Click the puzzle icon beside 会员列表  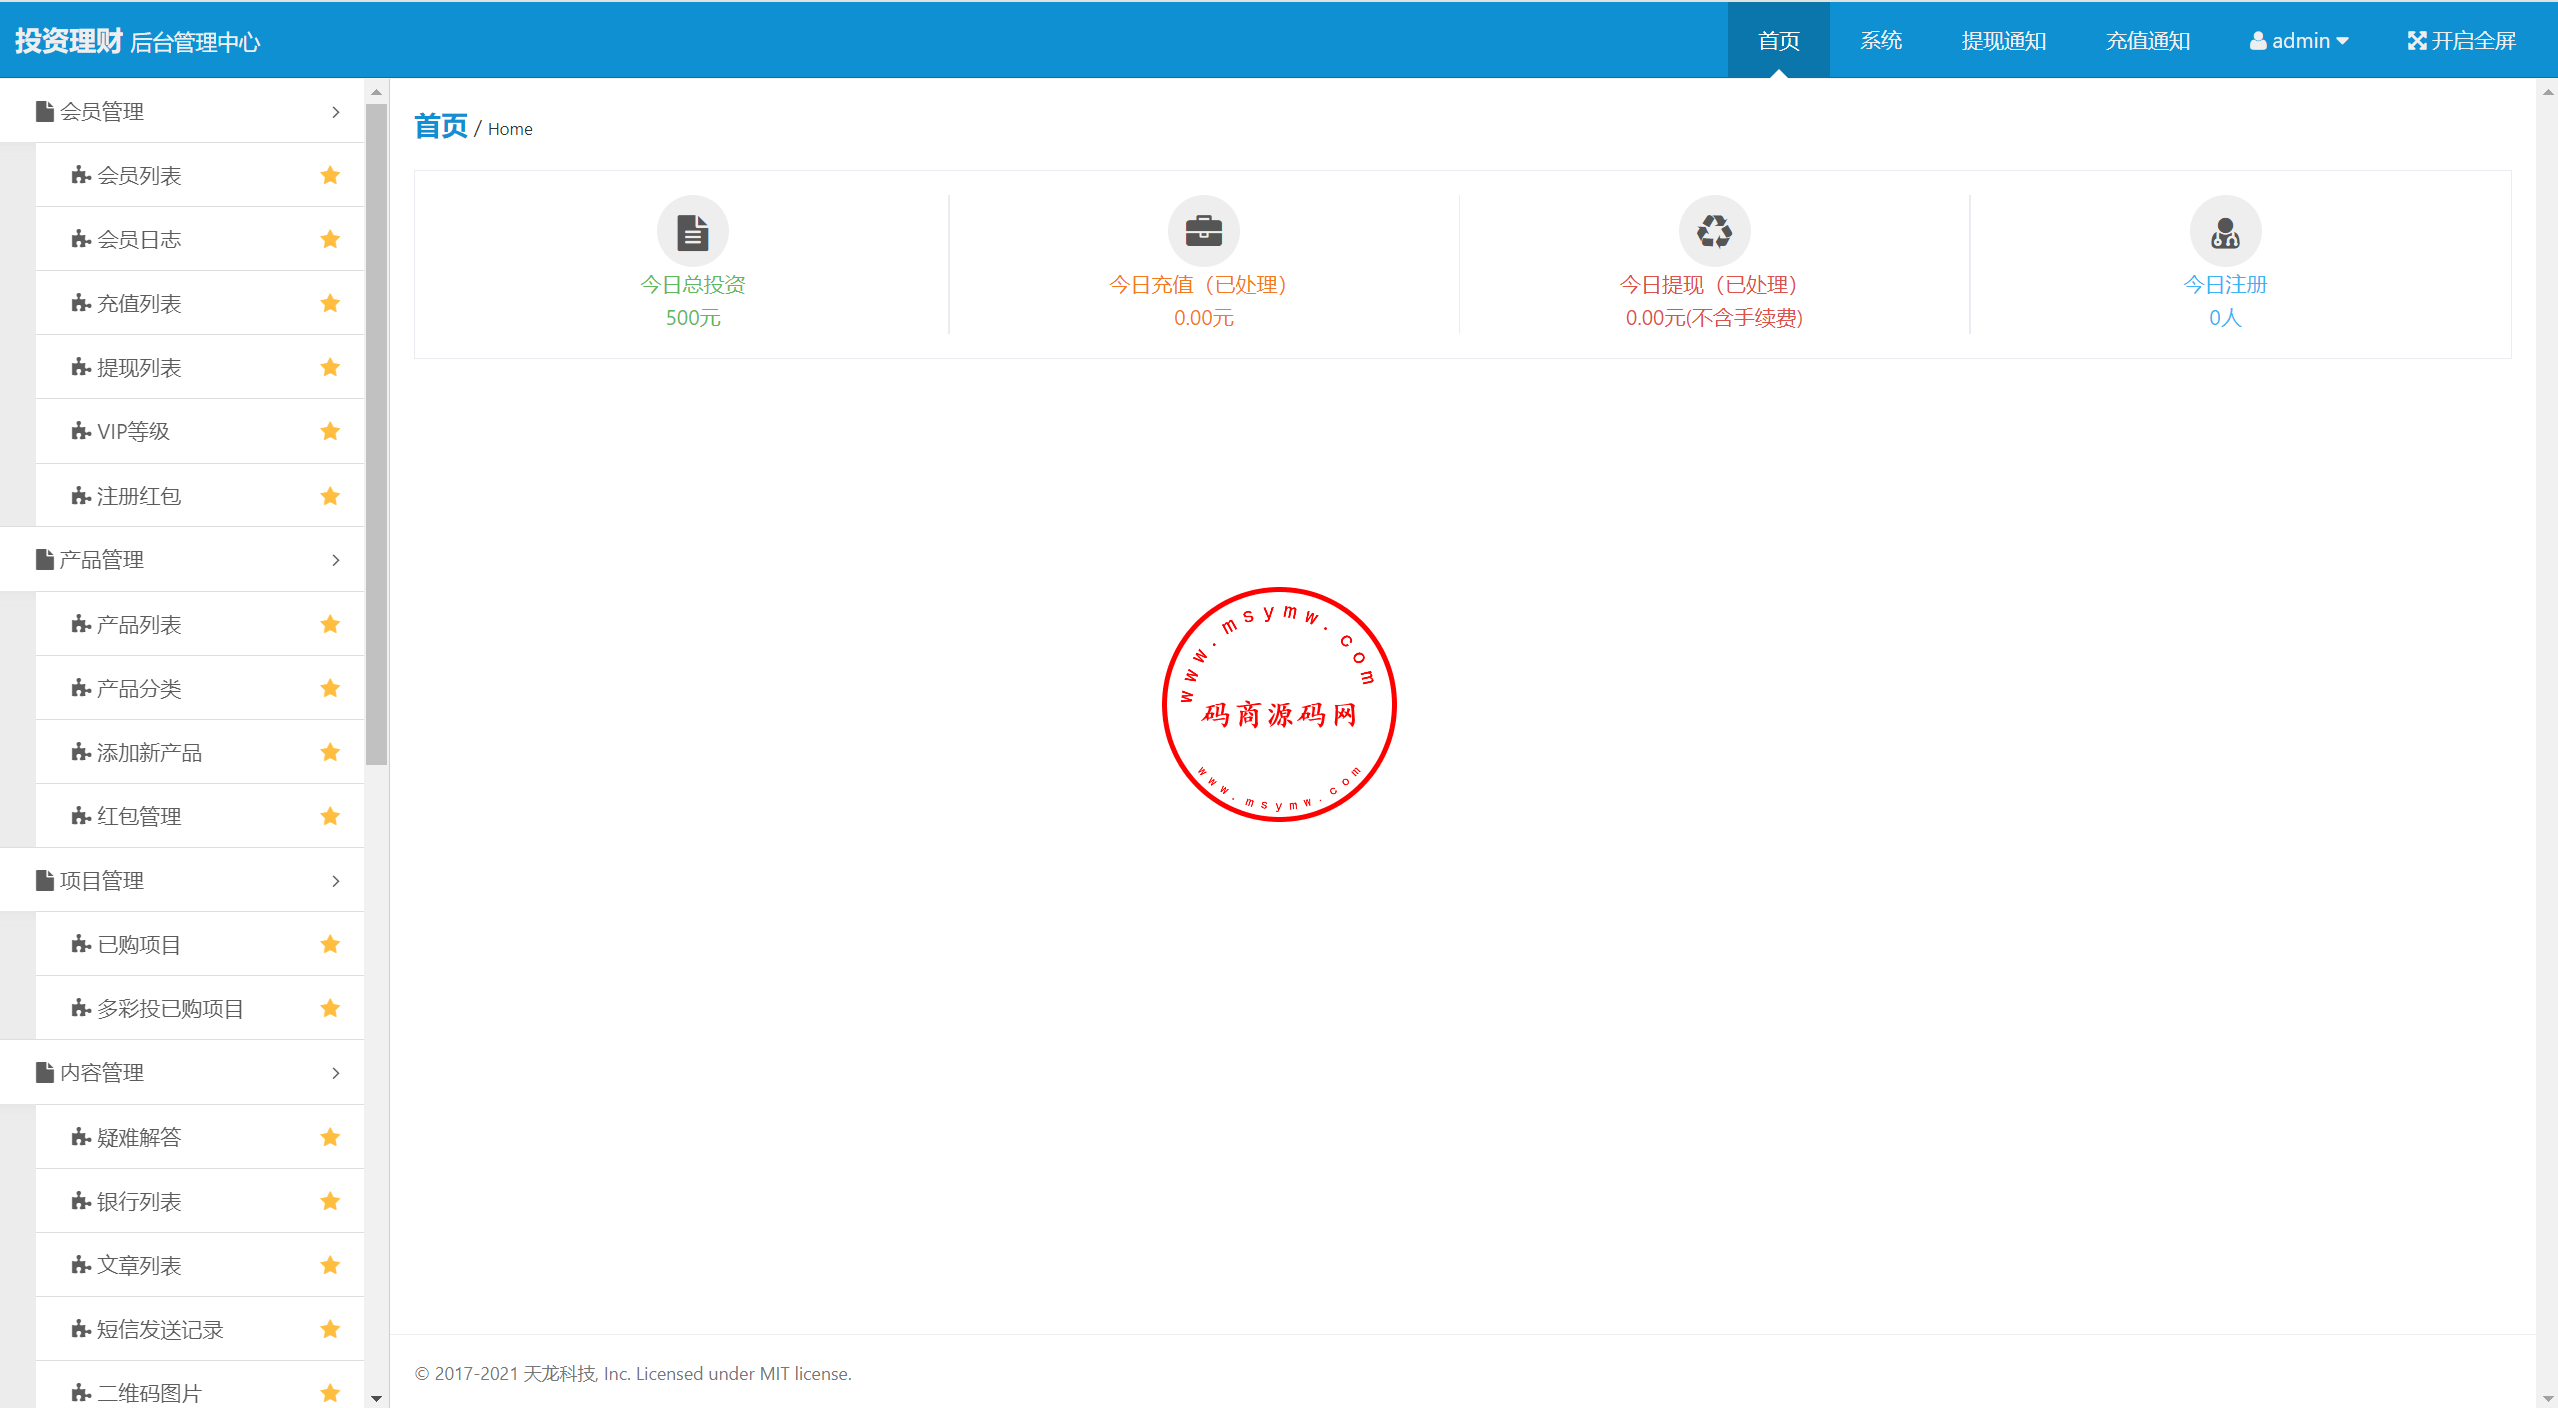click(81, 175)
